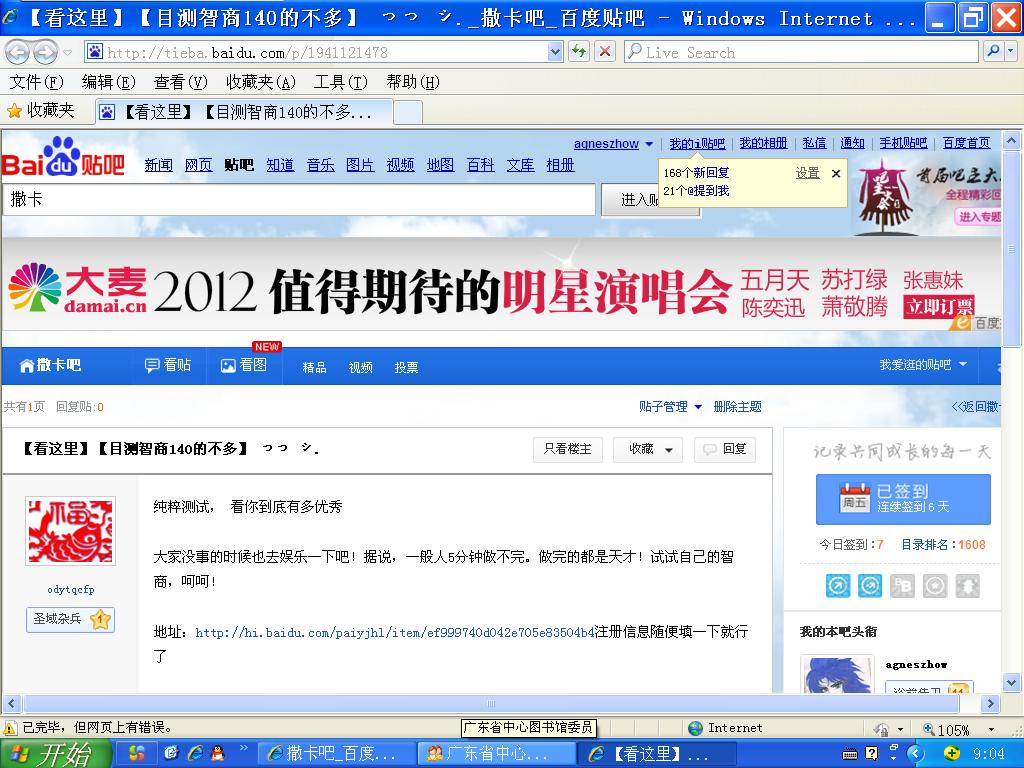Viewport: 1024px width, 768px height.
Task: Click the Live Search magnifier icon
Action: (x=993, y=52)
